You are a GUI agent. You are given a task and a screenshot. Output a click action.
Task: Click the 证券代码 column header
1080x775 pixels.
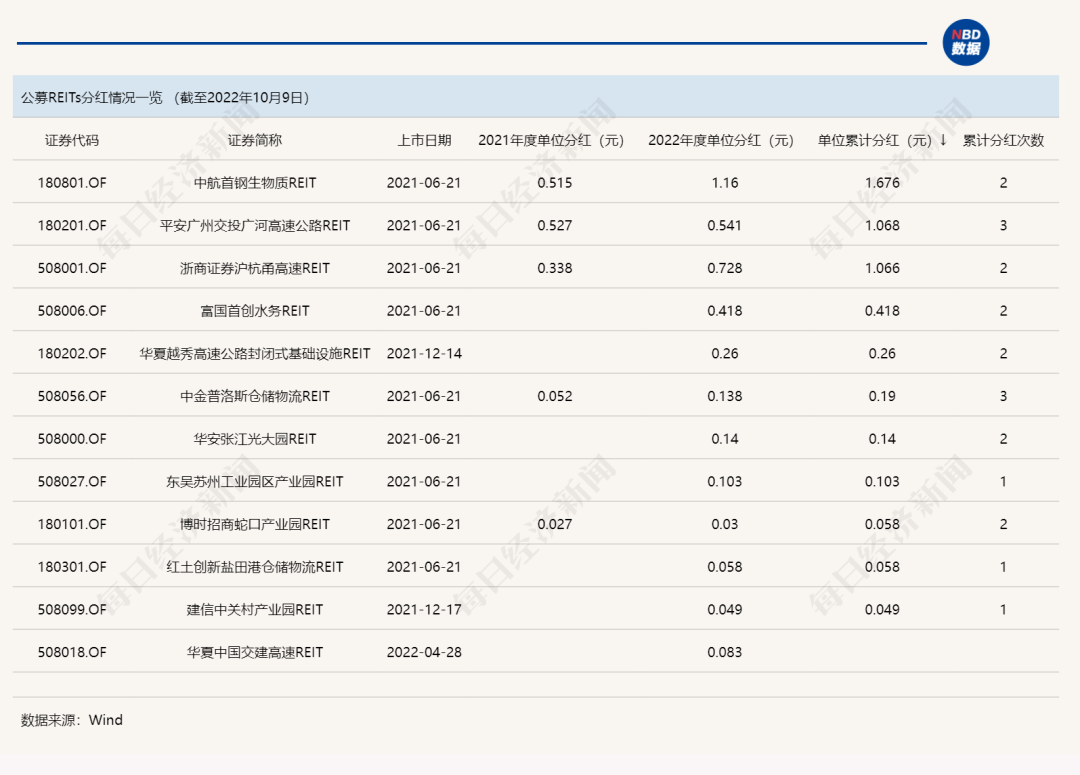72,141
